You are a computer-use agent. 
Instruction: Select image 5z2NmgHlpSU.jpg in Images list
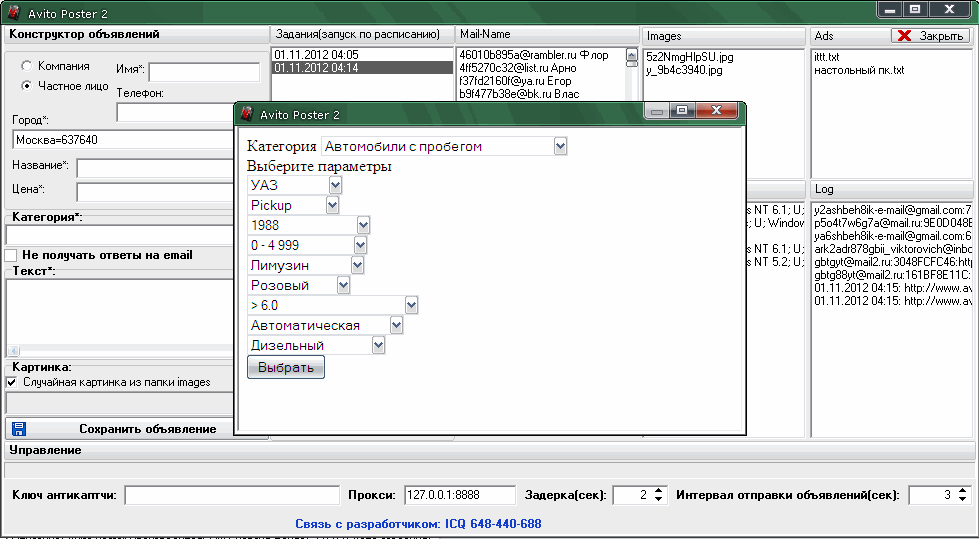690,57
